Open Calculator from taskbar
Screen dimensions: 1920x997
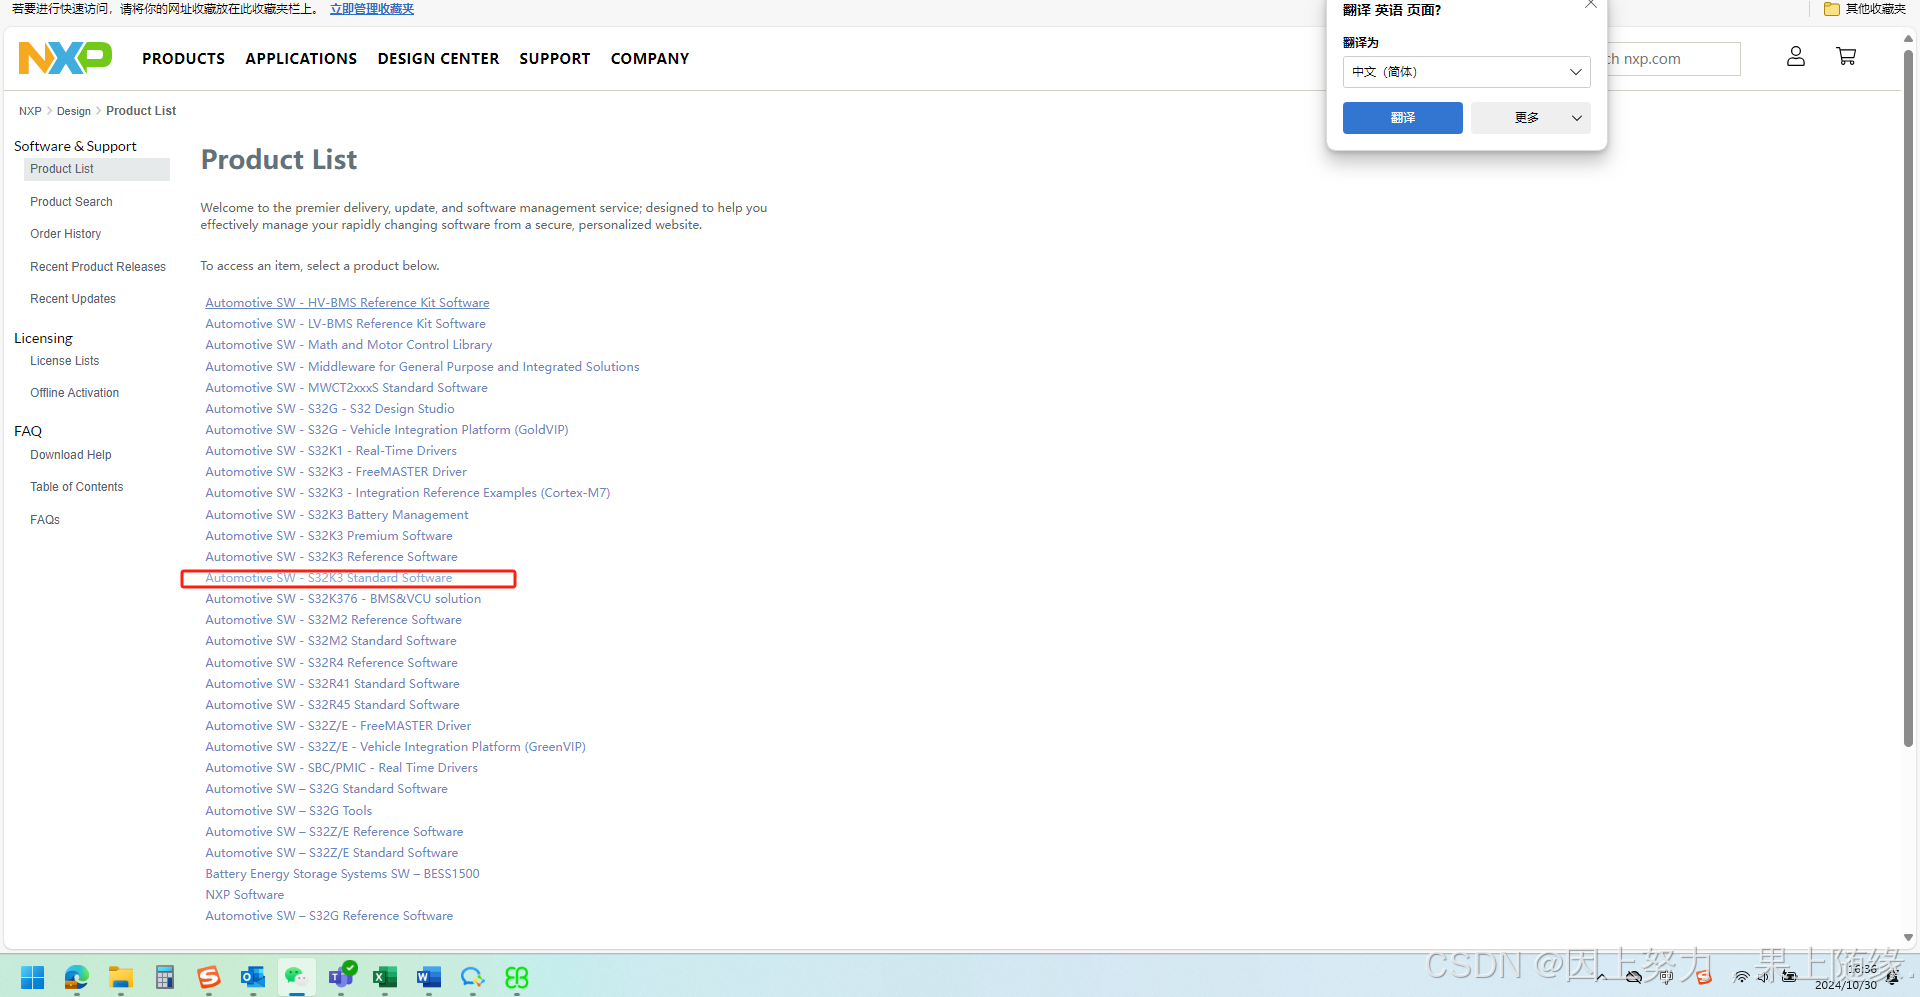coord(165,977)
